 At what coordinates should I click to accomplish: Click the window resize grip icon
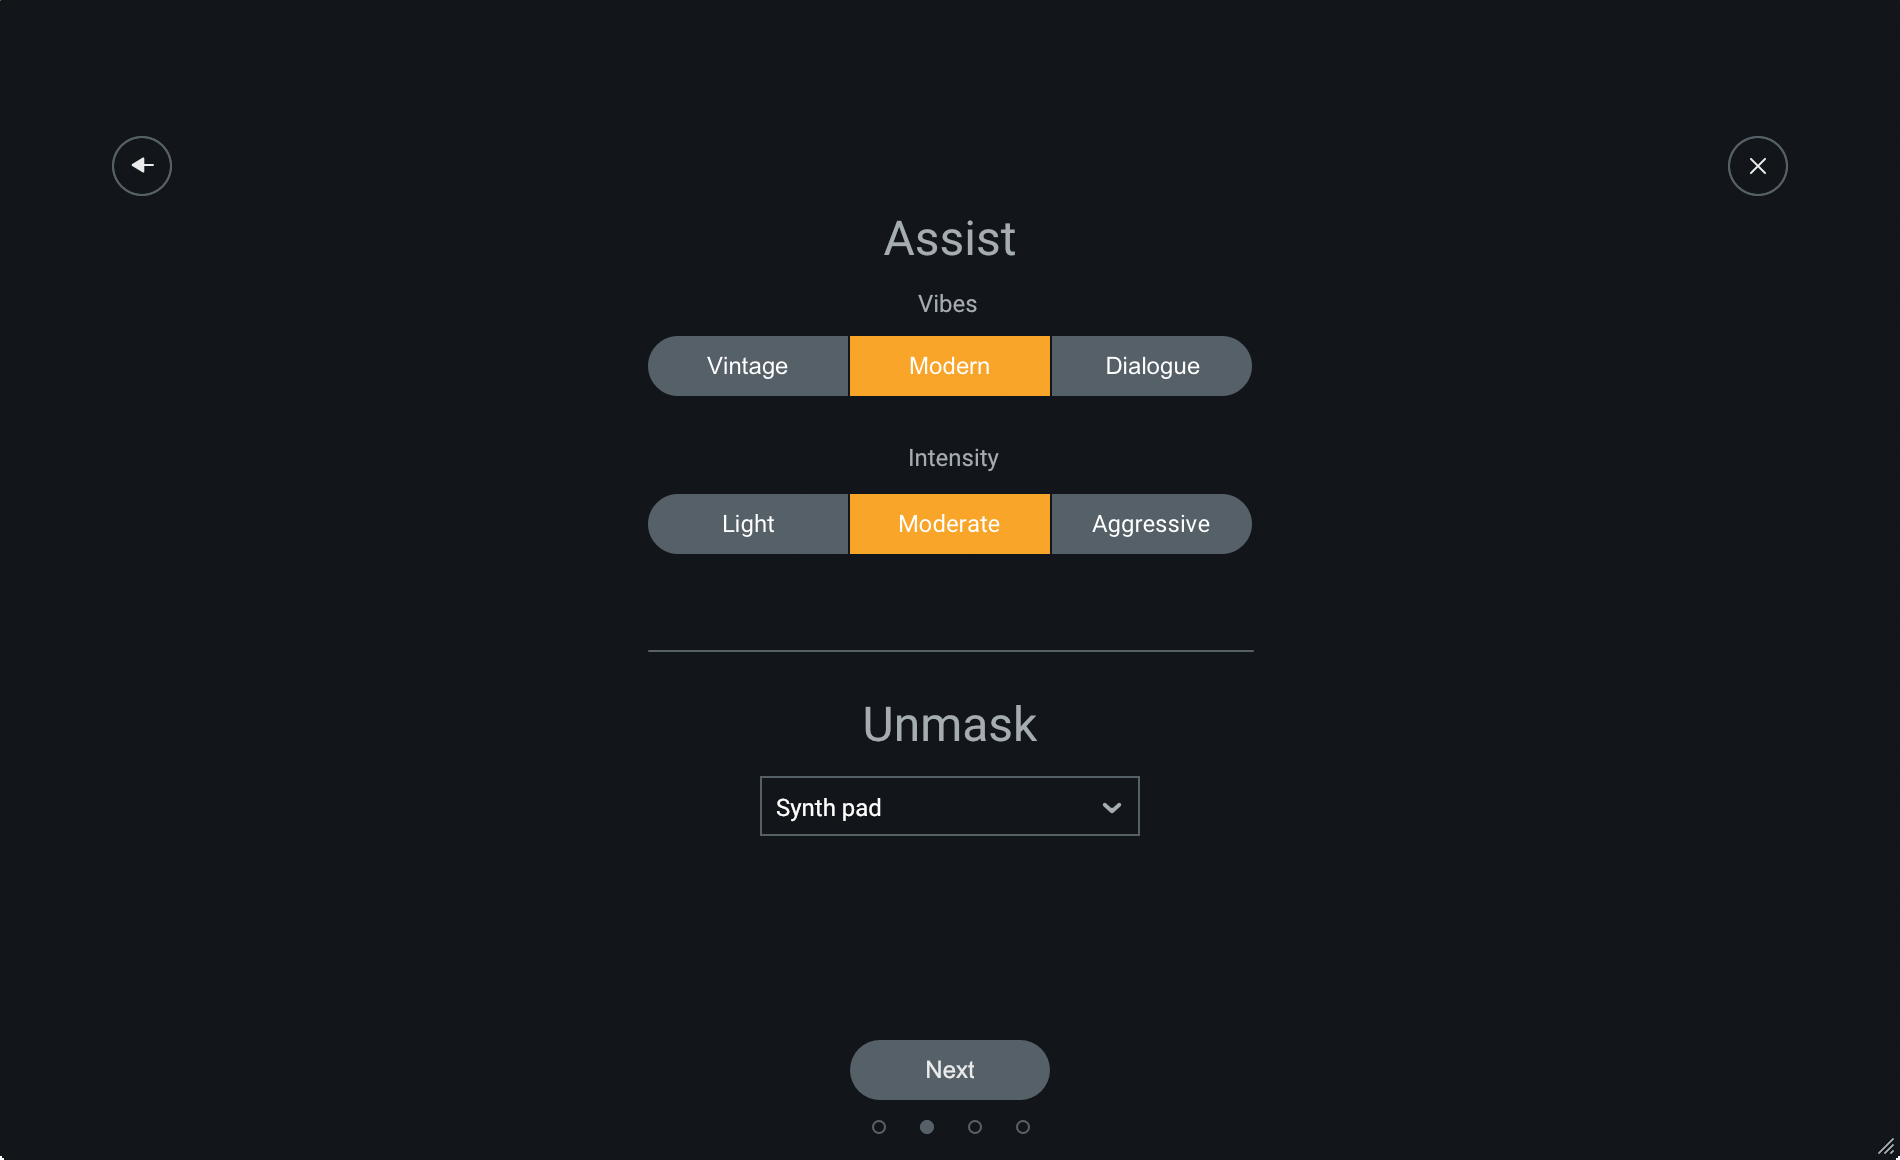1886,1146
